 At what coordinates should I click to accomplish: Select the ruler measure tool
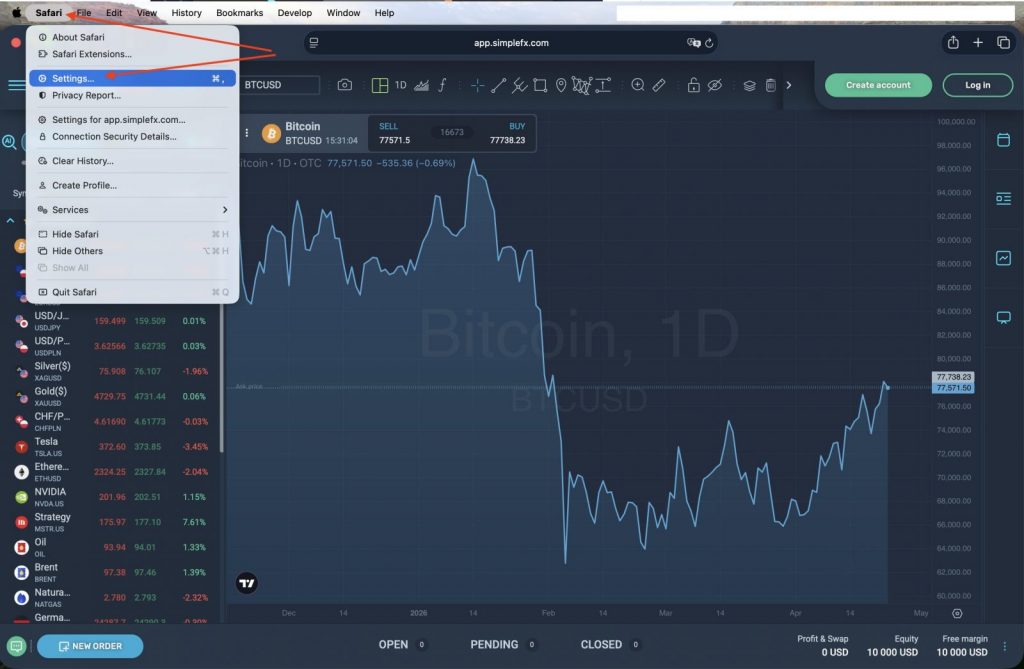tap(659, 85)
